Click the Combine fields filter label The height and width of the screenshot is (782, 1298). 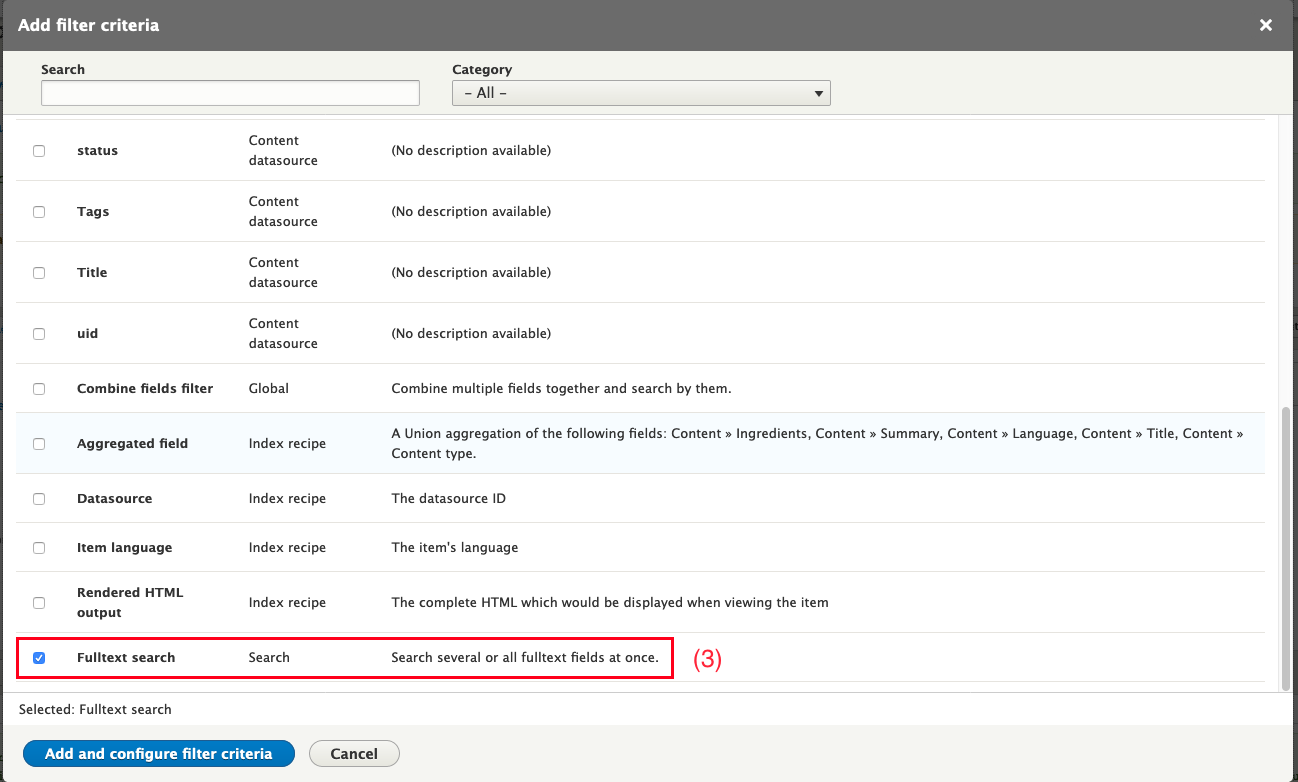click(145, 389)
